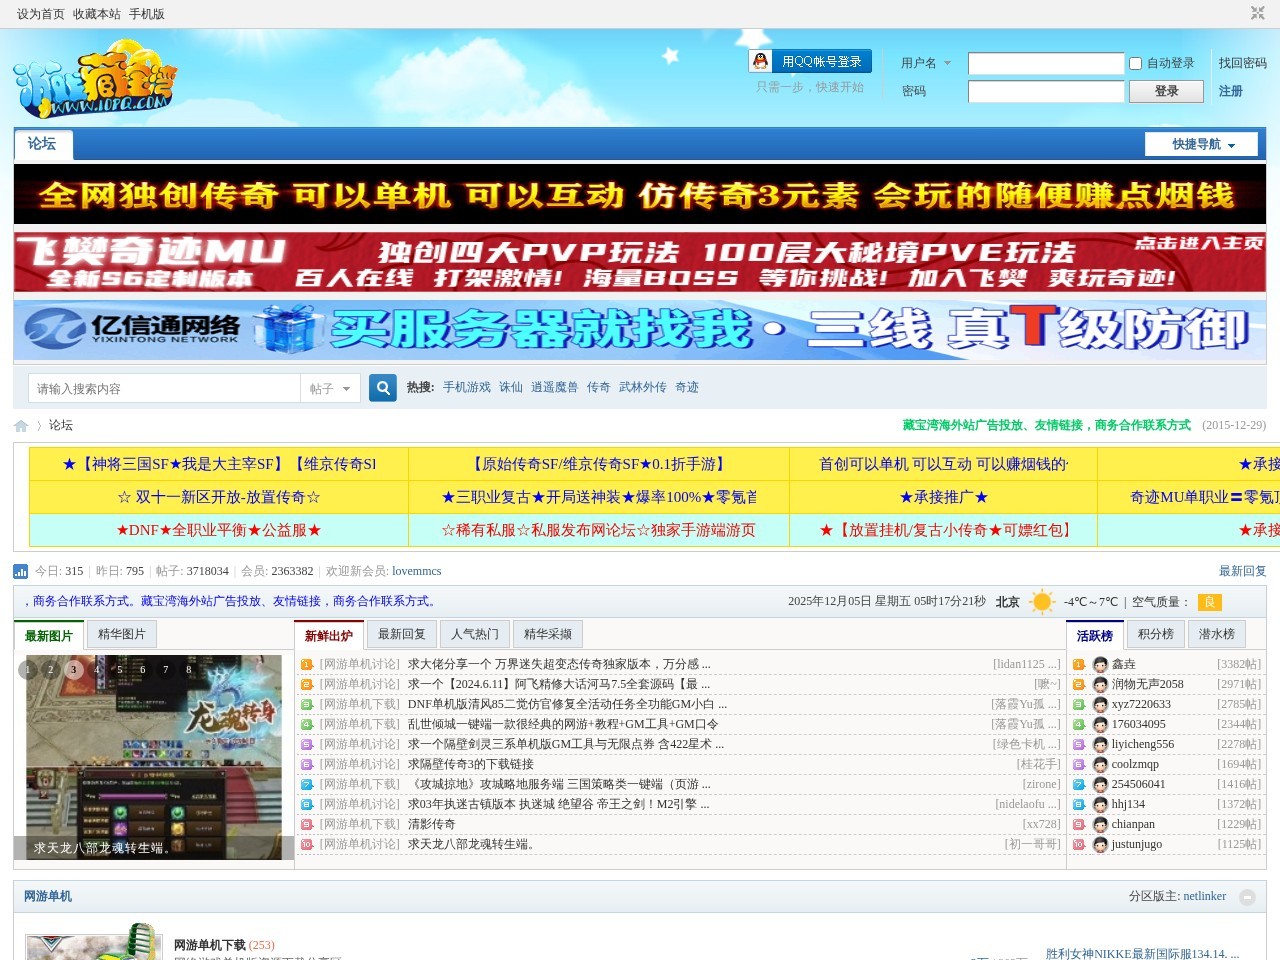Click the blue magnifier search button
This screenshot has height=960, width=1280.
[382, 388]
